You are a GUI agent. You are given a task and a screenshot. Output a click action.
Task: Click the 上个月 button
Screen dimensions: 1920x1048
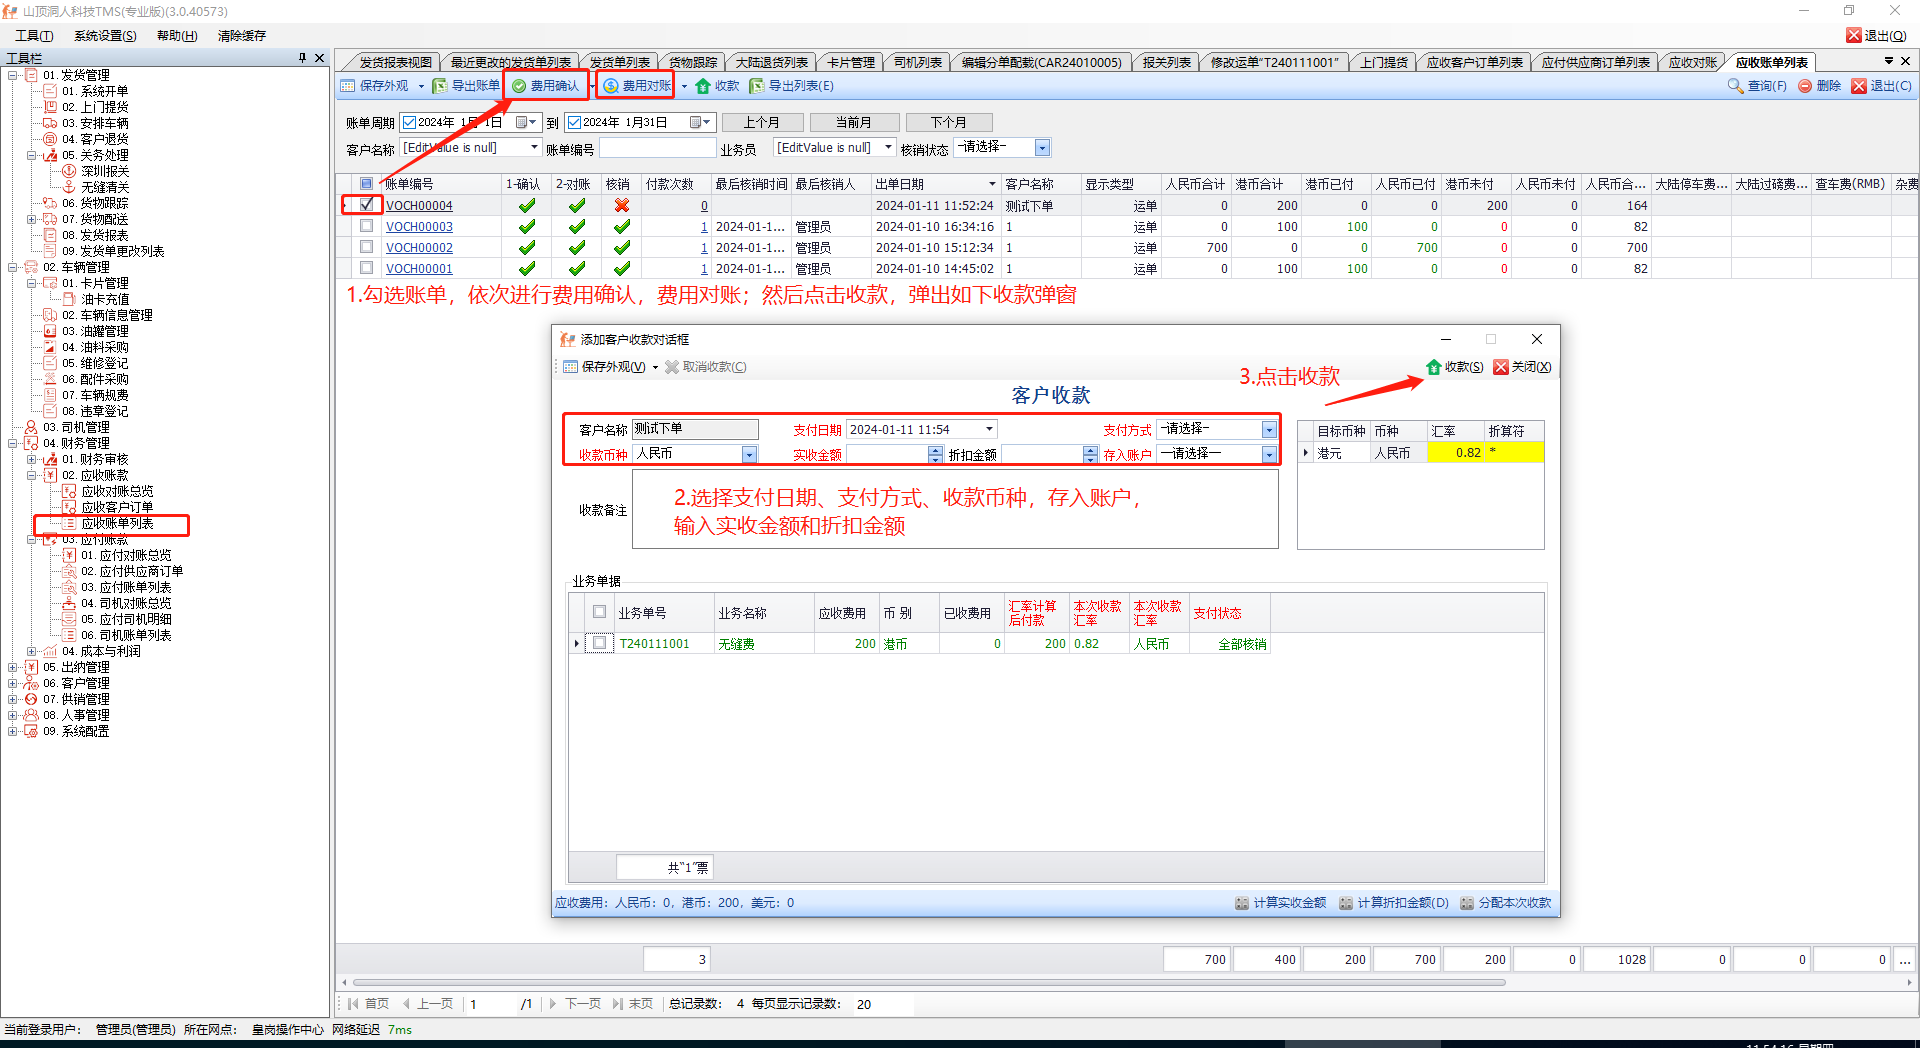point(761,122)
